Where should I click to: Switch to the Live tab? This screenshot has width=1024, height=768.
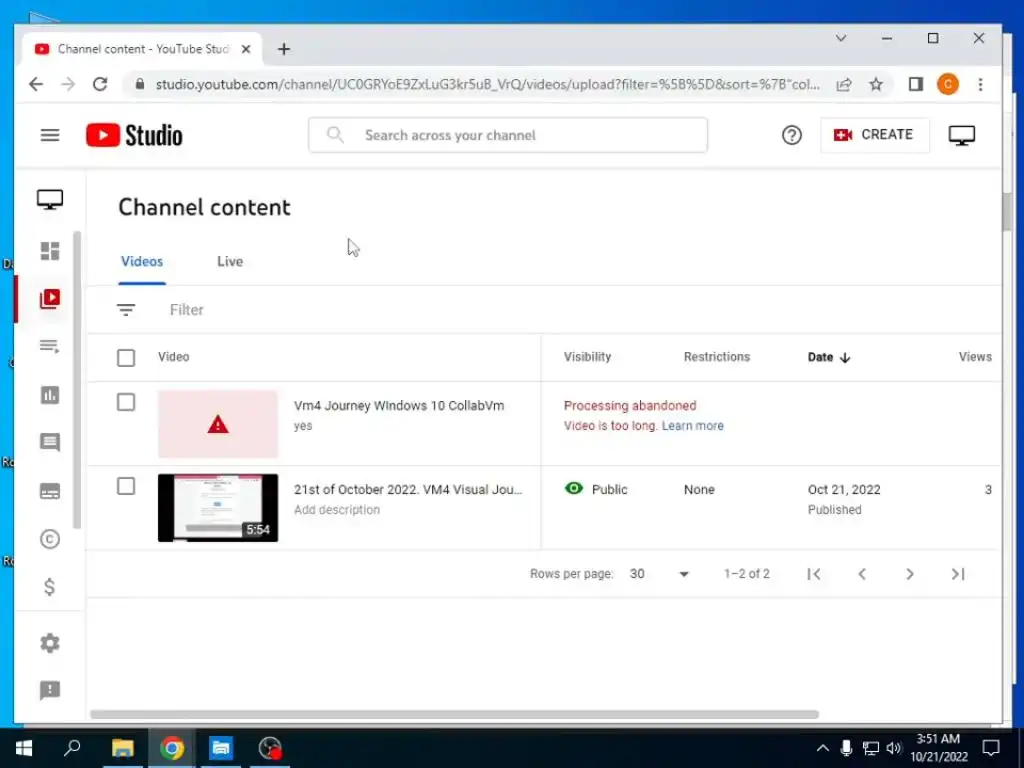(x=230, y=261)
